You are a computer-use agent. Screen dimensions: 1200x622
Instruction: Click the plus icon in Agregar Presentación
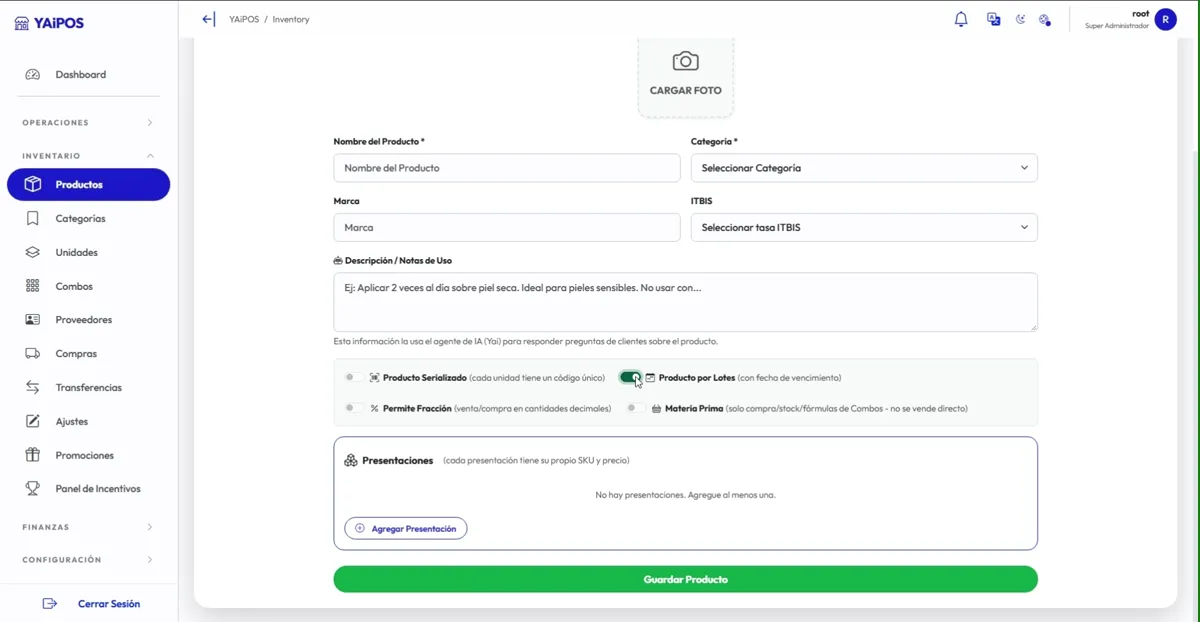point(360,528)
